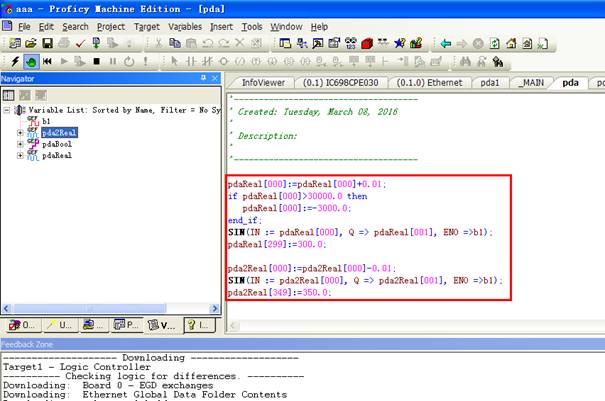This screenshot has height=401, width=605.
Task: Switch to the _MAIN editor tab
Action: click(x=533, y=83)
